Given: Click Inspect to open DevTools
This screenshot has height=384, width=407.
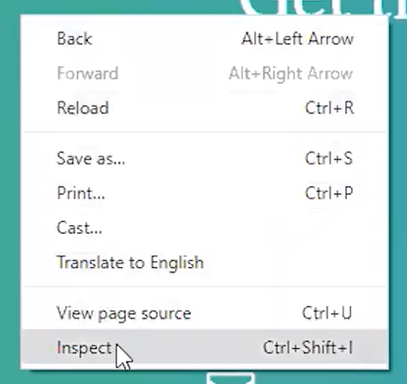Looking at the screenshot, I should click(205, 348).
